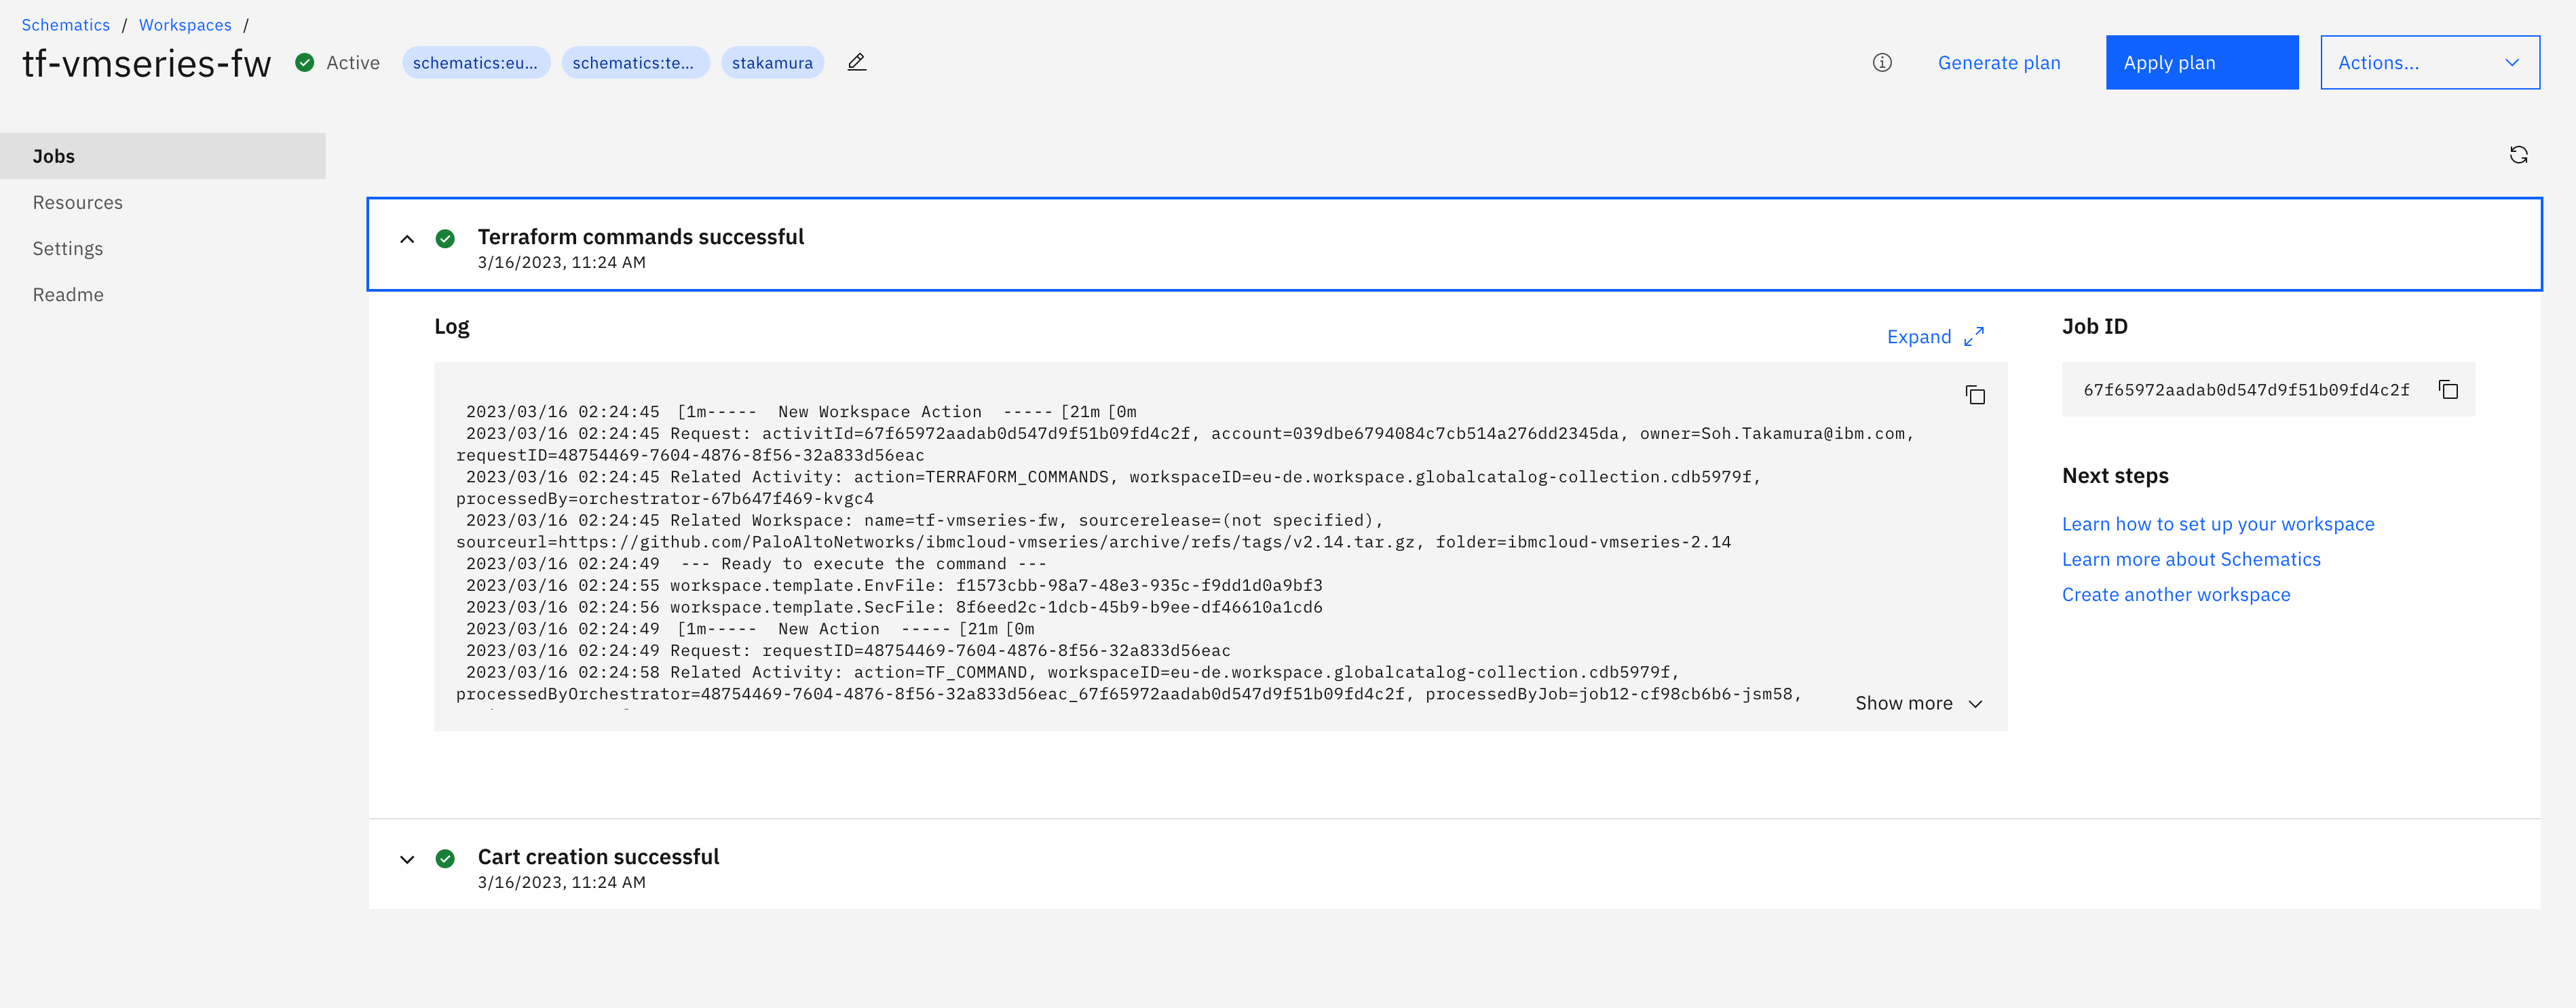The width and height of the screenshot is (2576, 1008).
Task: Open the Actions dropdown menu
Action: coord(2429,62)
